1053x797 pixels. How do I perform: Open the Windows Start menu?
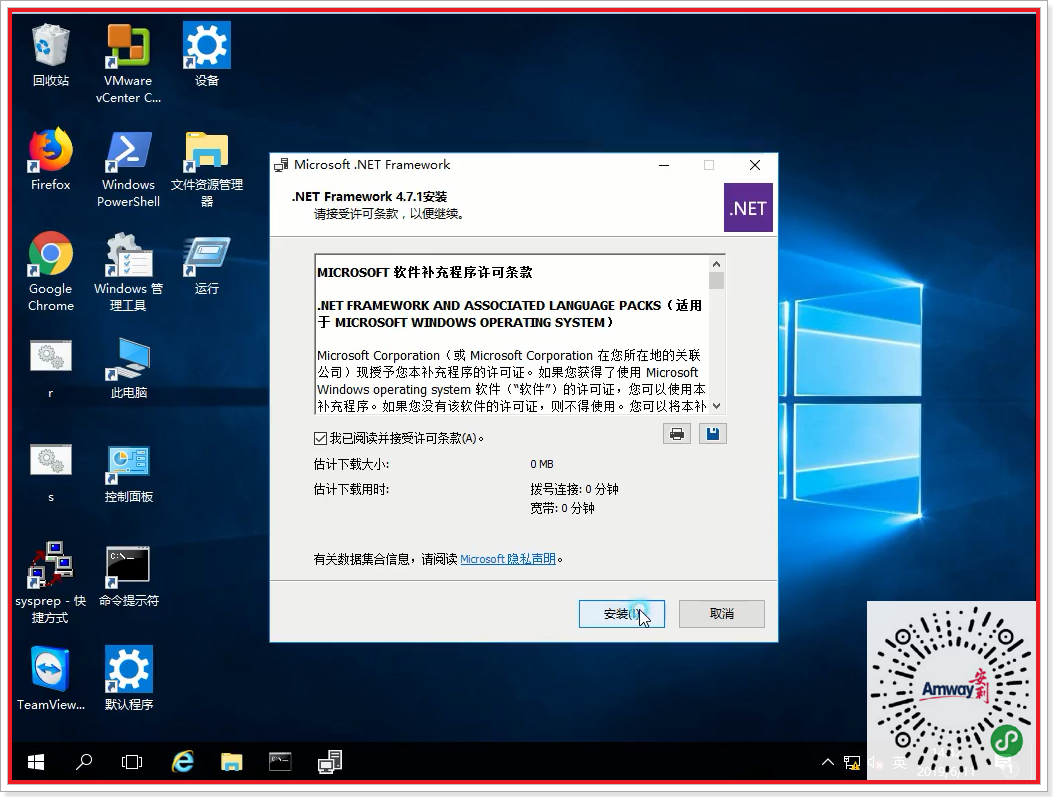click(36, 762)
